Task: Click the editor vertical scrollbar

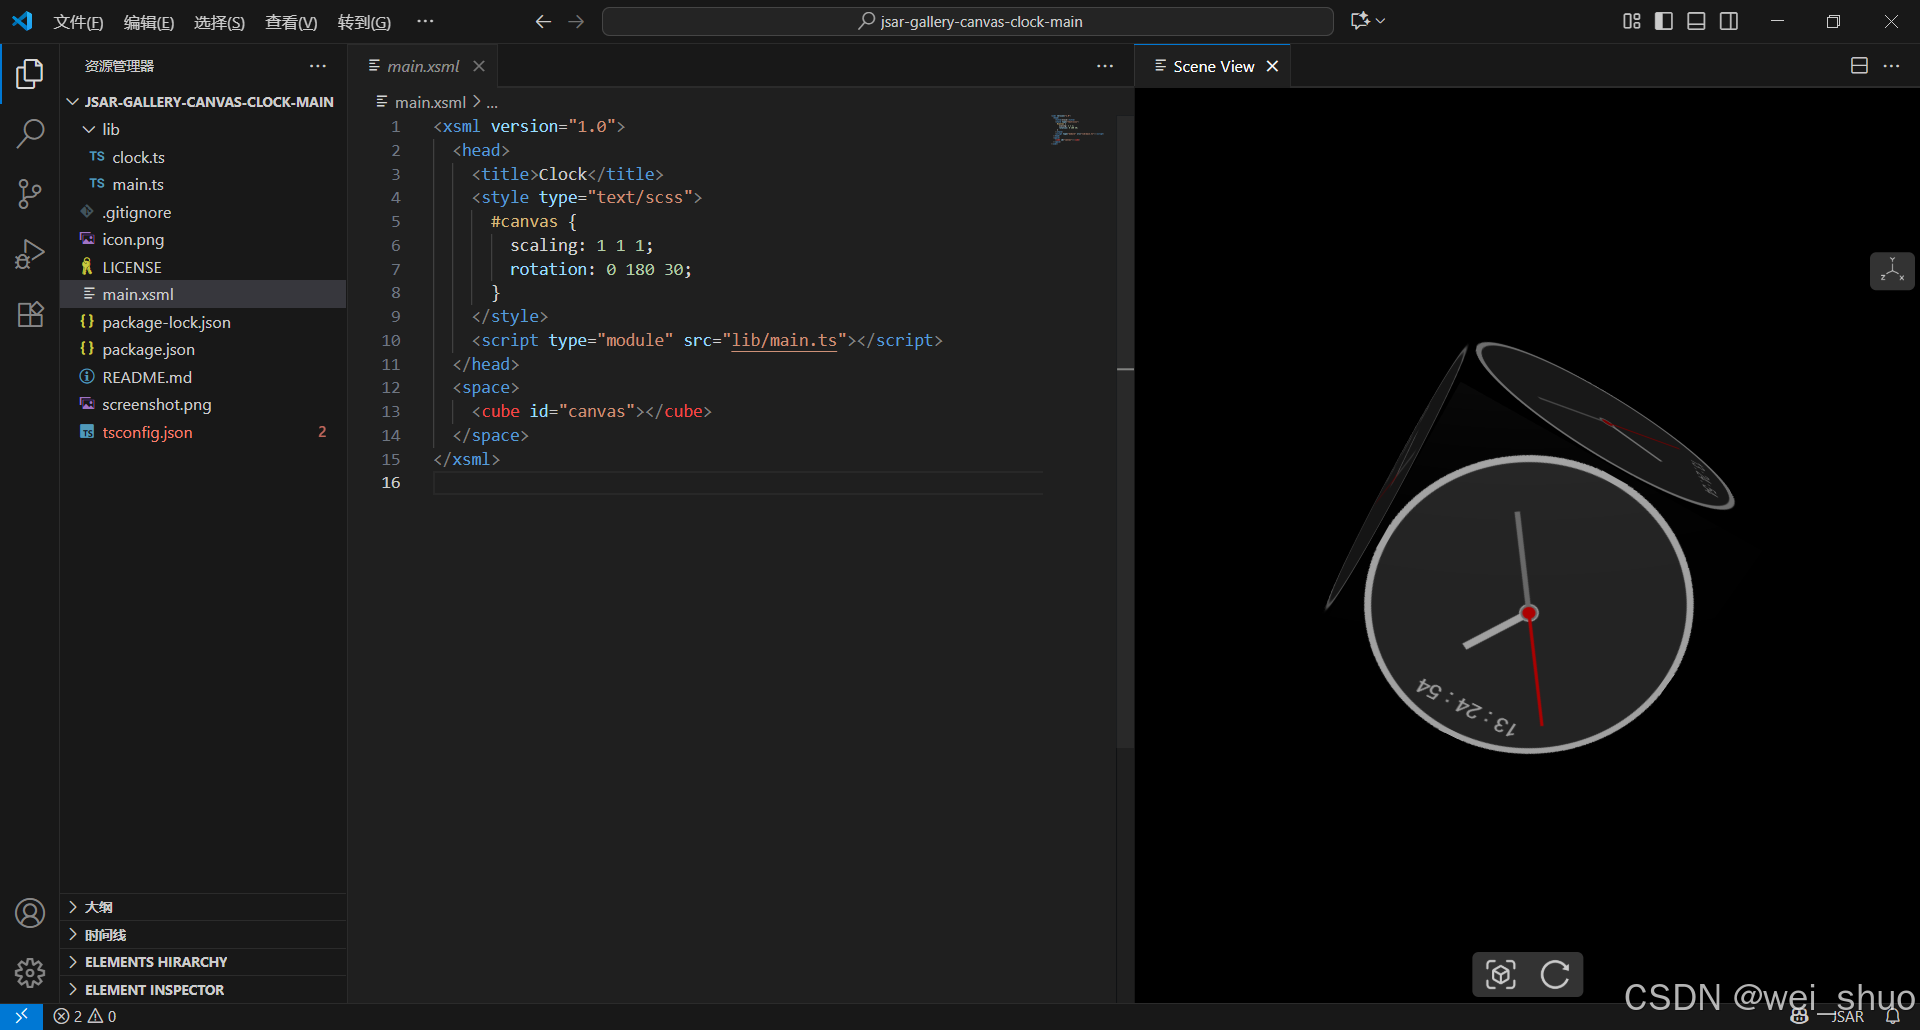Action: (x=1125, y=432)
